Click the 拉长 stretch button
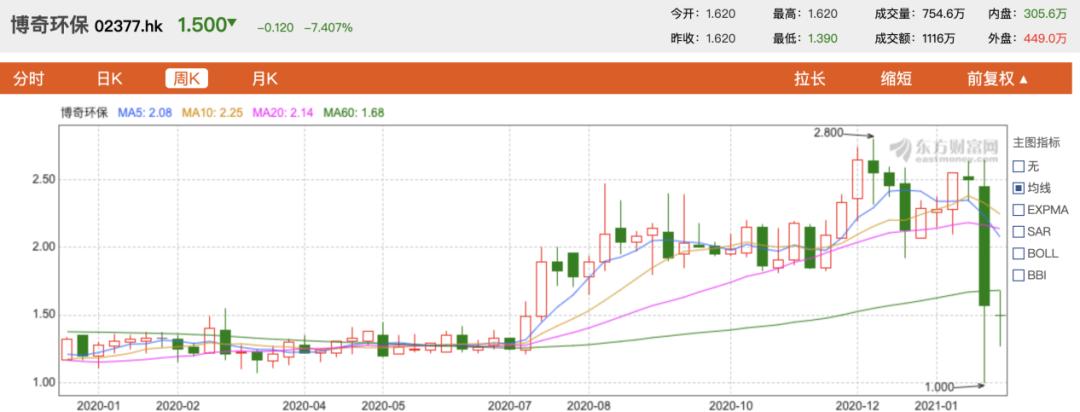Viewport: 1080px width, 412px height. (809, 79)
